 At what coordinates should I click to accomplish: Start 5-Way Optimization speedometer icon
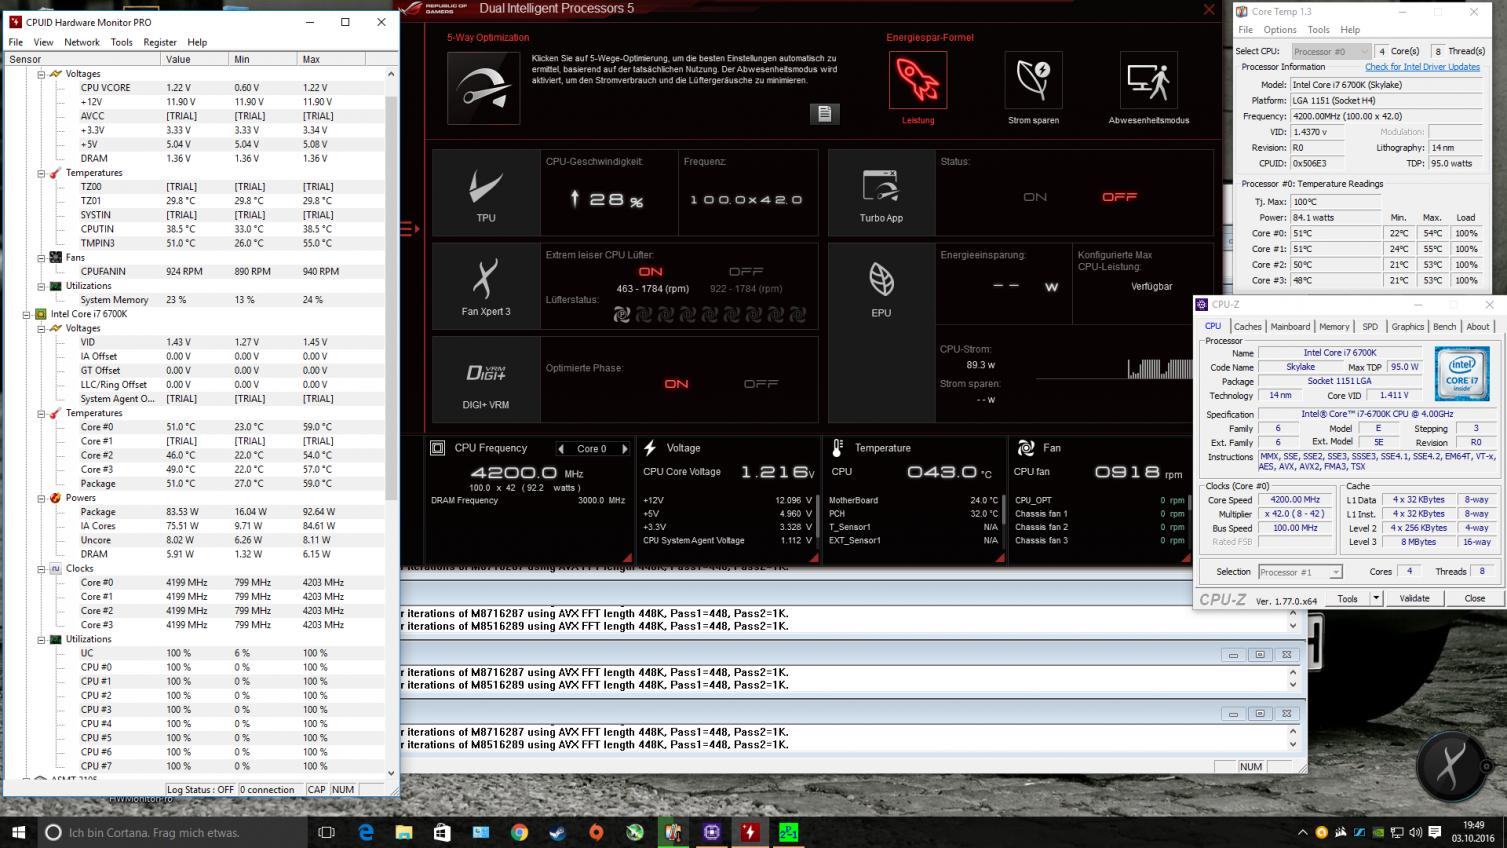click(x=483, y=88)
